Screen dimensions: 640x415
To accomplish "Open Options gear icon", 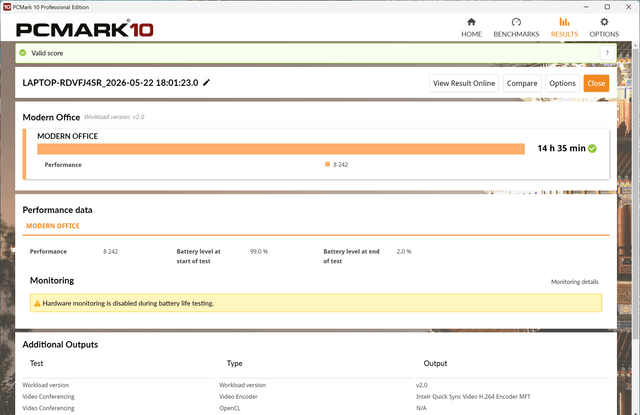I will tap(604, 22).
